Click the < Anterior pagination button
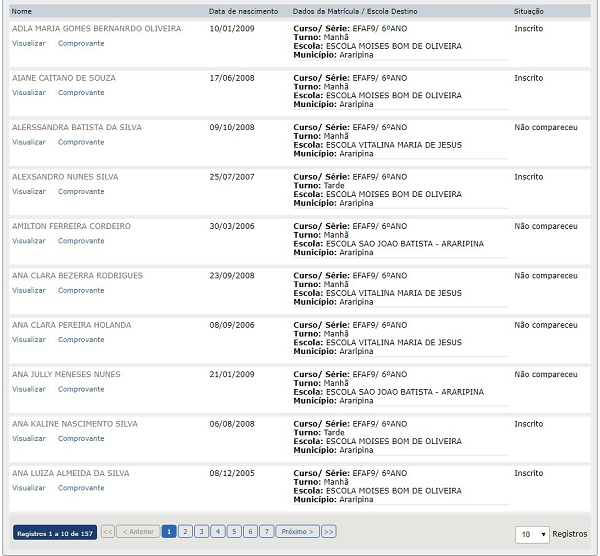The width and height of the screenshot is (600, 556). [x=138, y=532]
